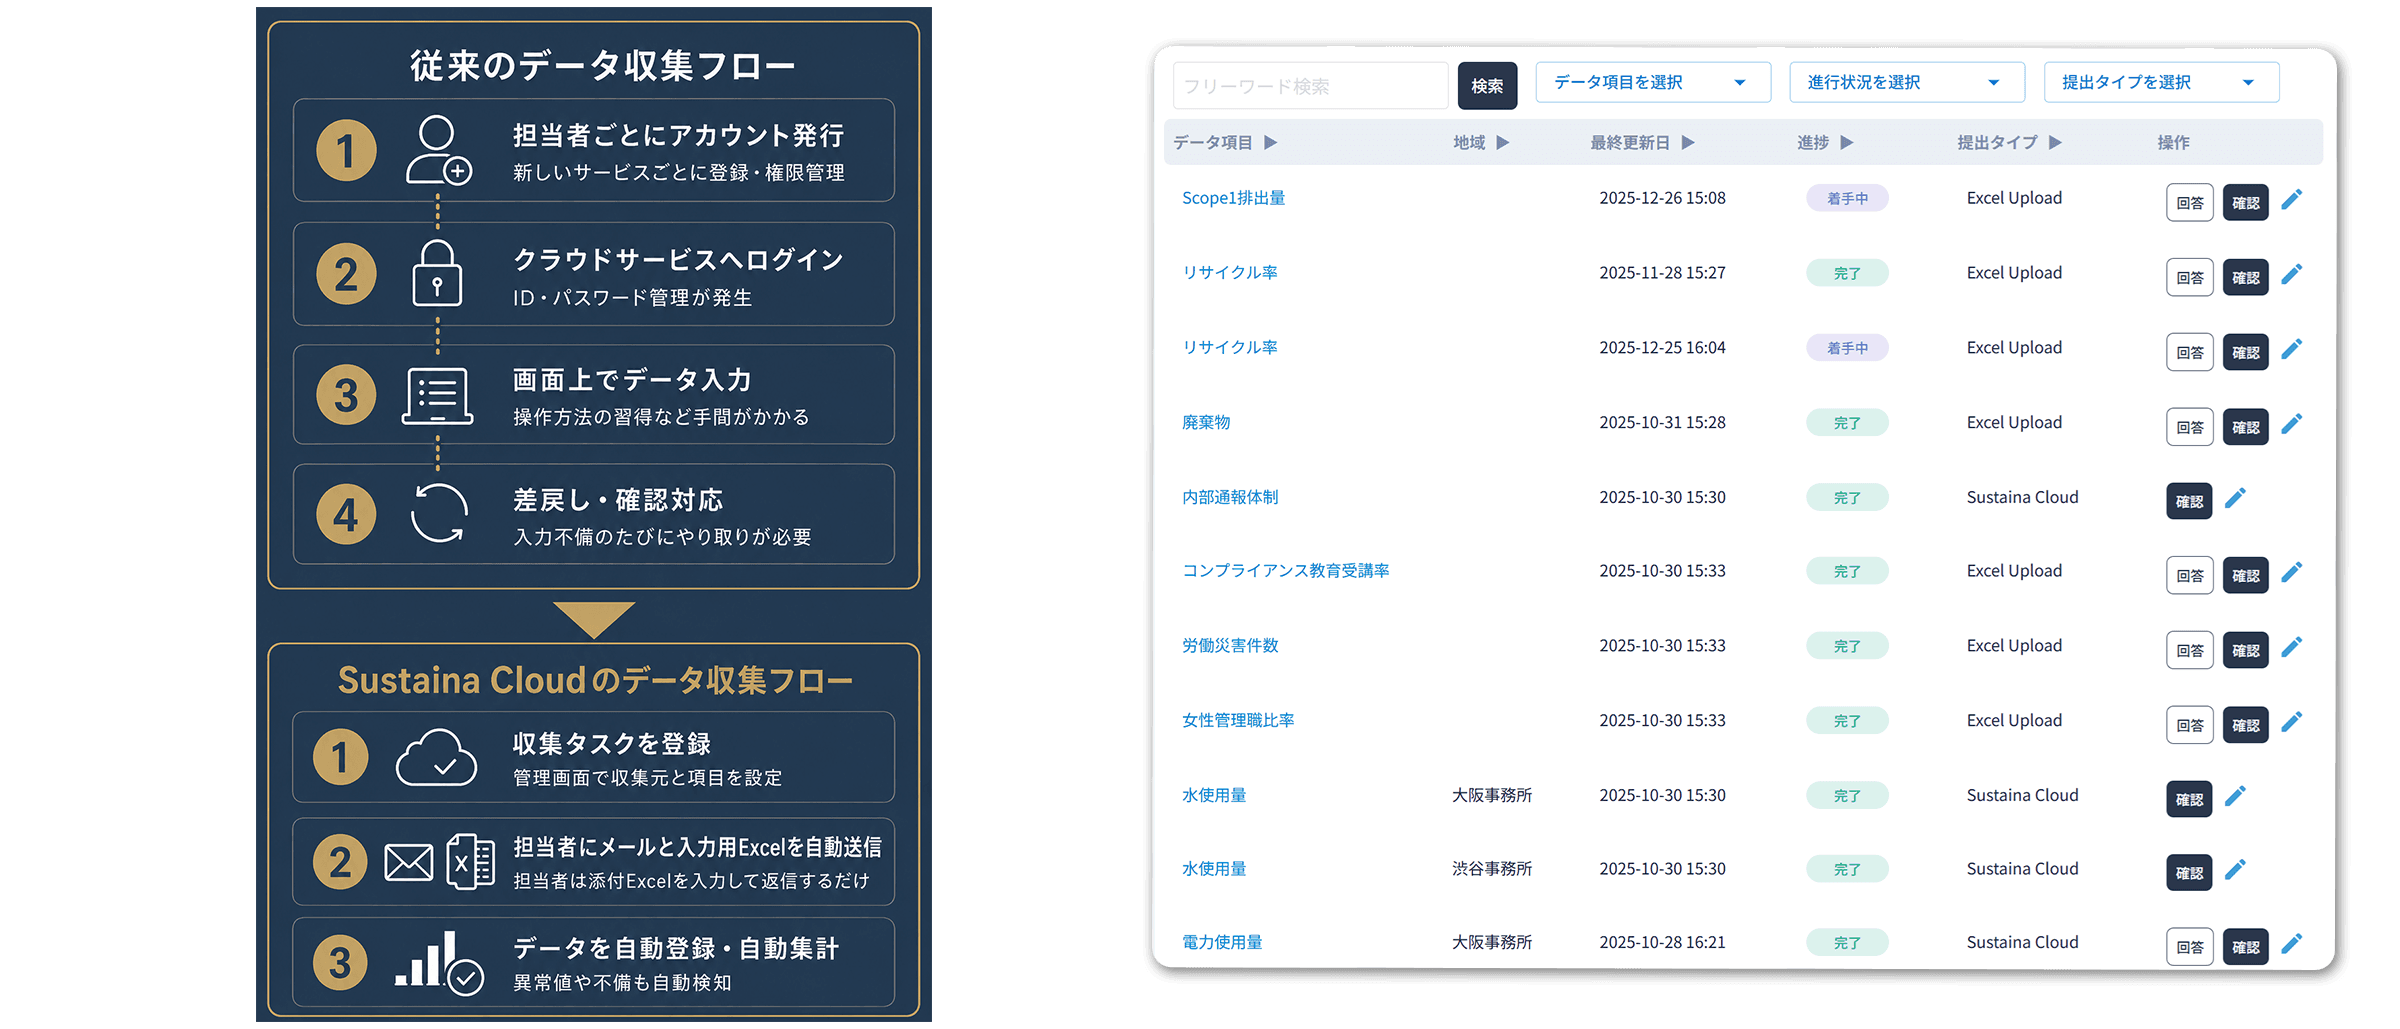
Task: Click Excel Upload type in 廃棄物 row
Action: click(x=2014, y=422)
